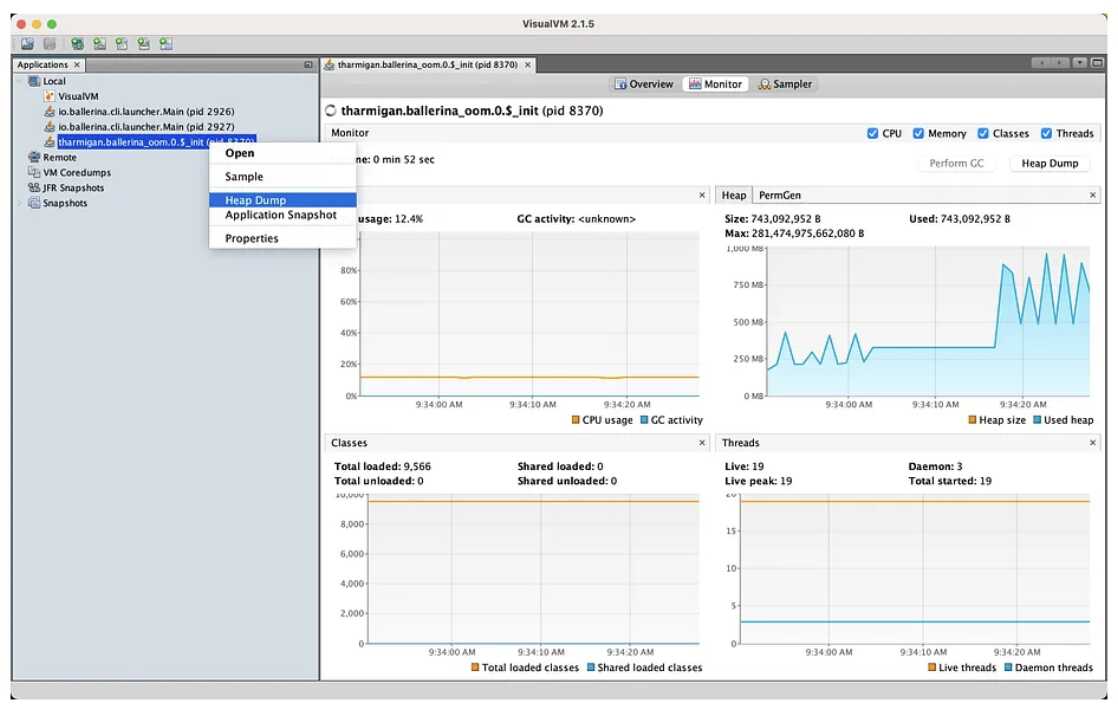This screenshot has height=712, width=1118.
Task: Click the Used heap legend color swatch
Action: (x=1037, y=420)
